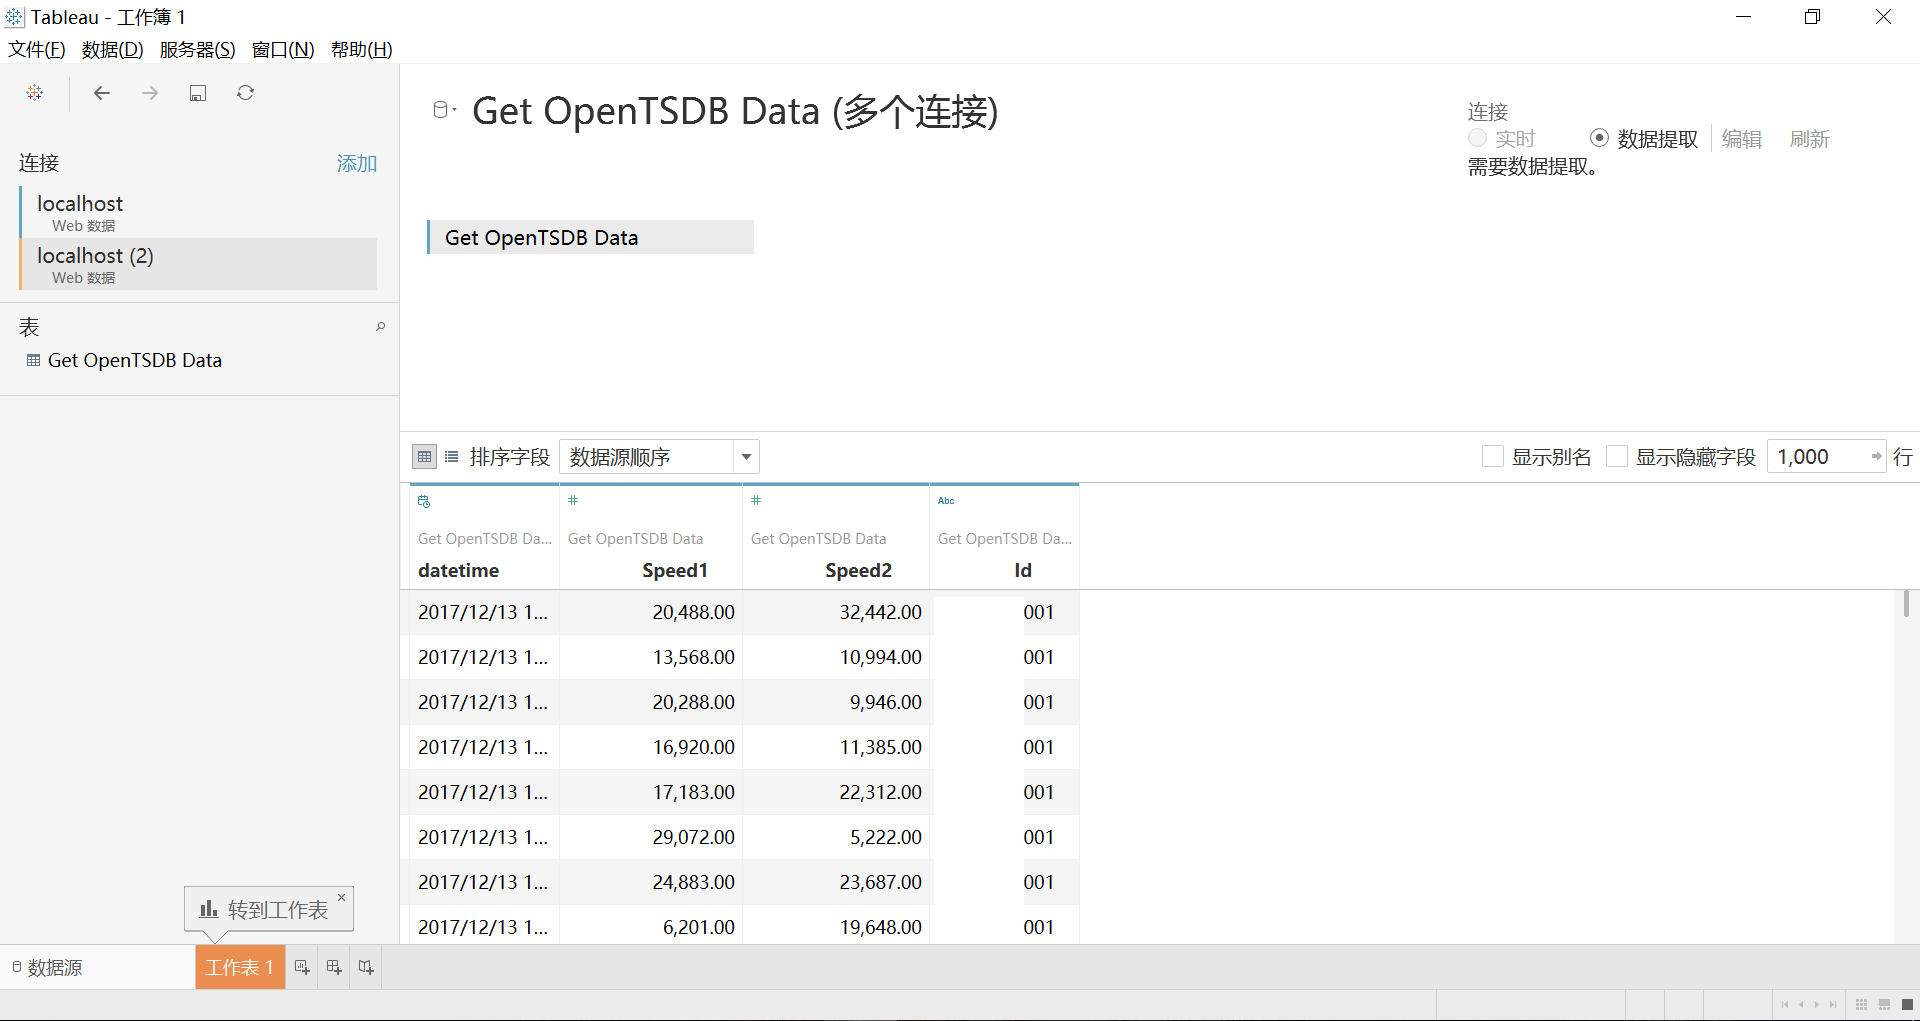The width and height of the screenshot is (1920, 1021).
Task: Close the go-to-worksheet tooltip
Action: click(342, 897)
